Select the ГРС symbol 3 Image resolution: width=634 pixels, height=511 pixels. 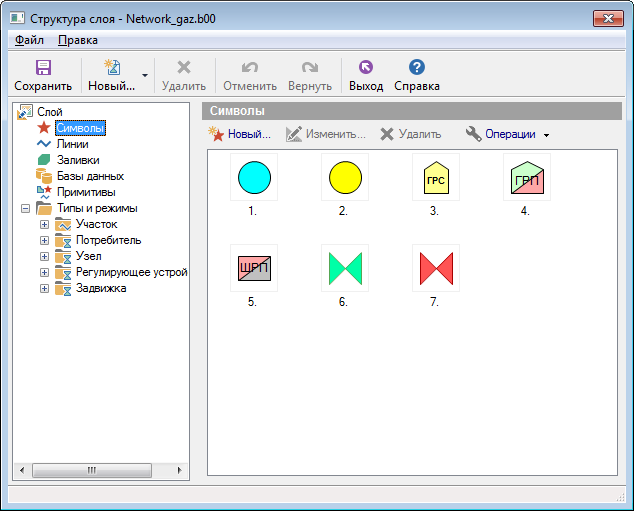tap(436, 178)
